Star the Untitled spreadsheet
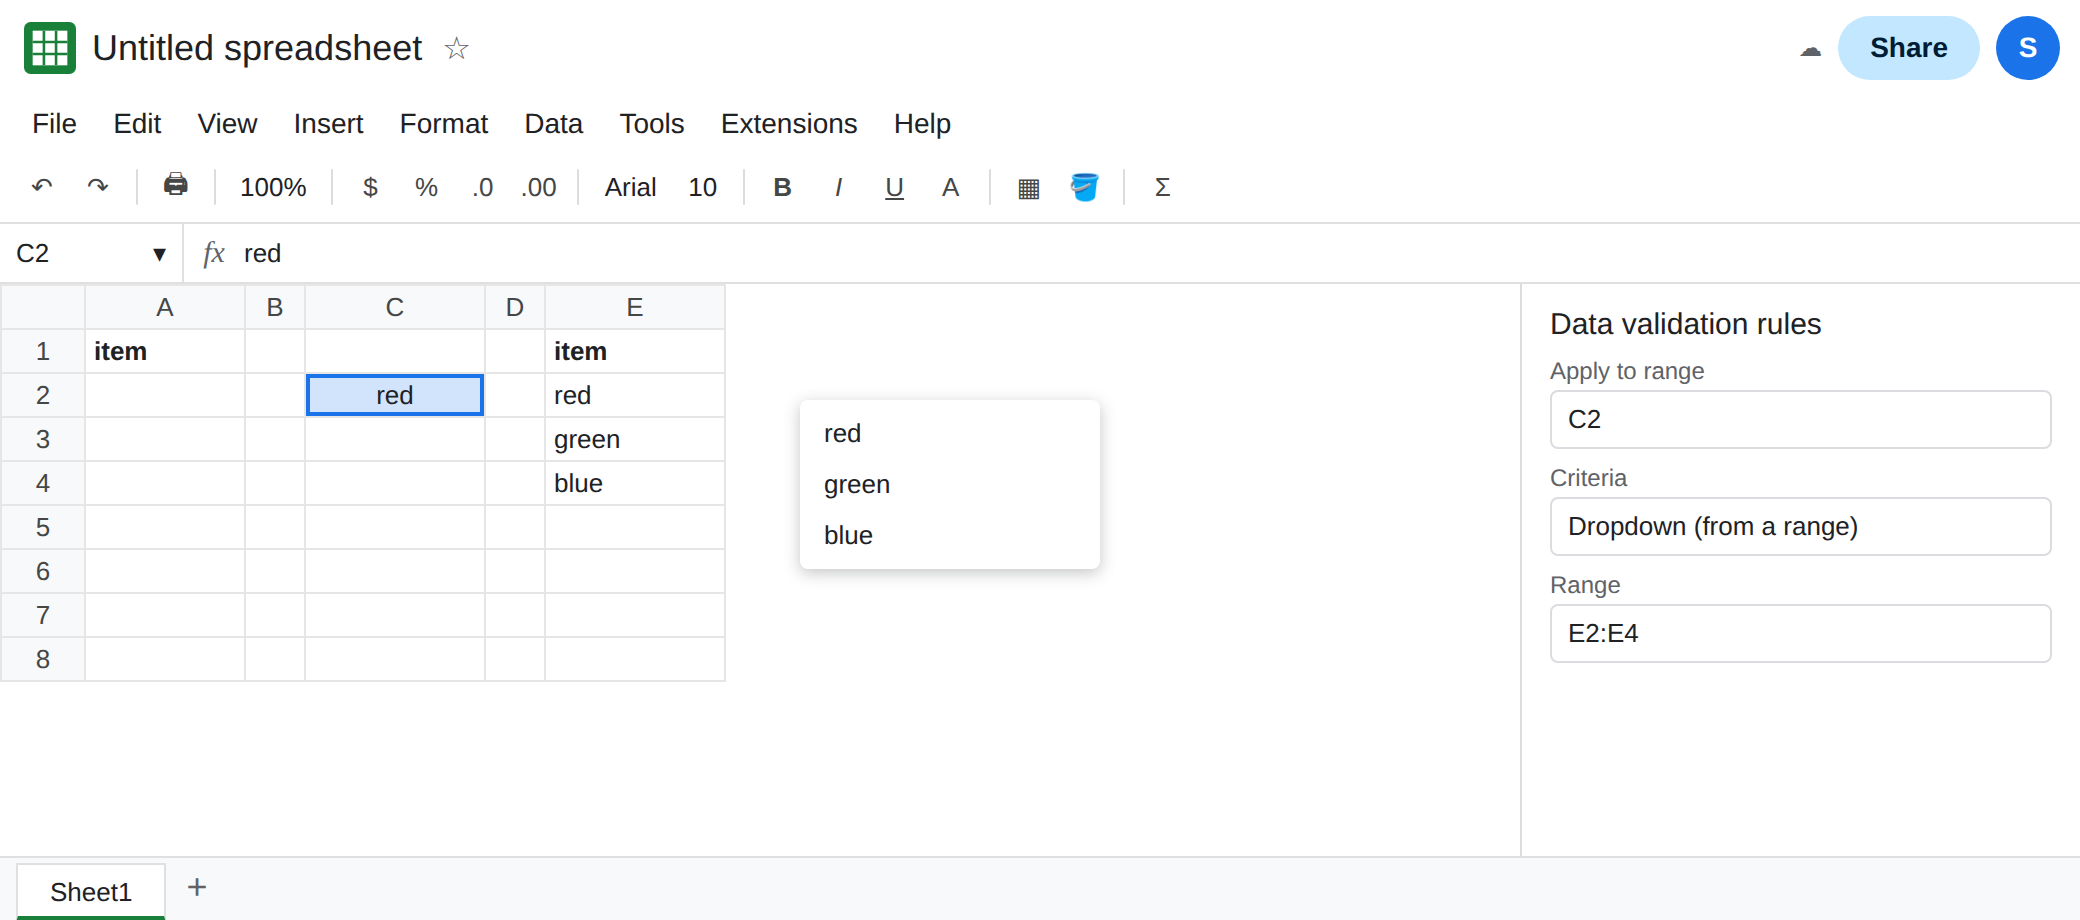This screenshot has height=920, width=2080. pyautogui.click(x=456, y=48)
